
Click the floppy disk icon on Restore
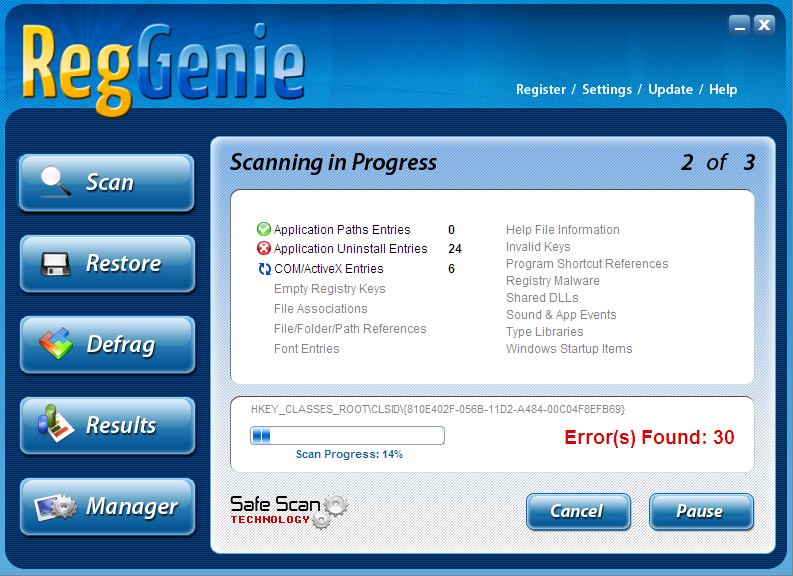55,264
